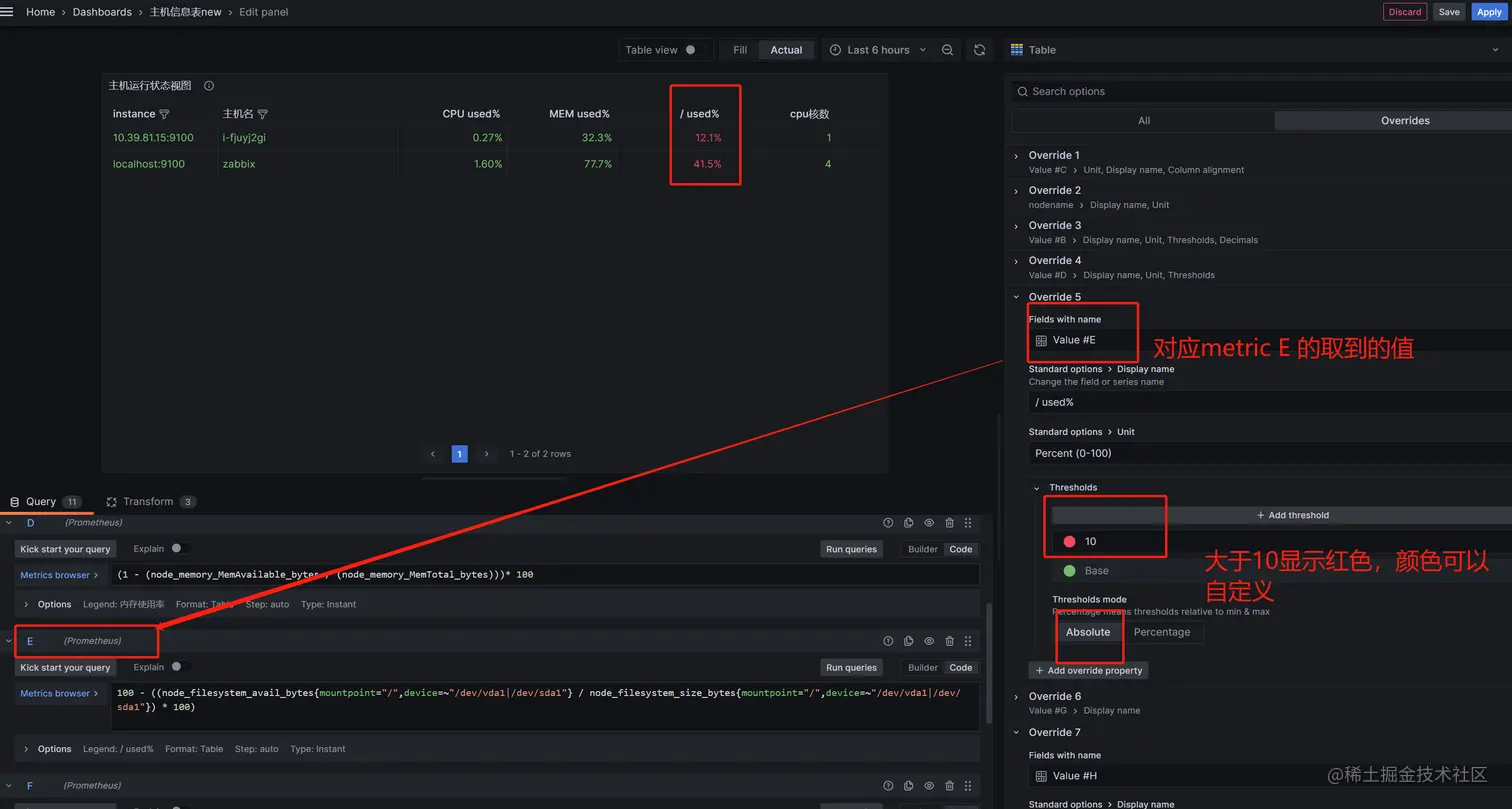Viewport: 1512px width, 809px height.
Task: Remove query E
Action: [949, 641]
